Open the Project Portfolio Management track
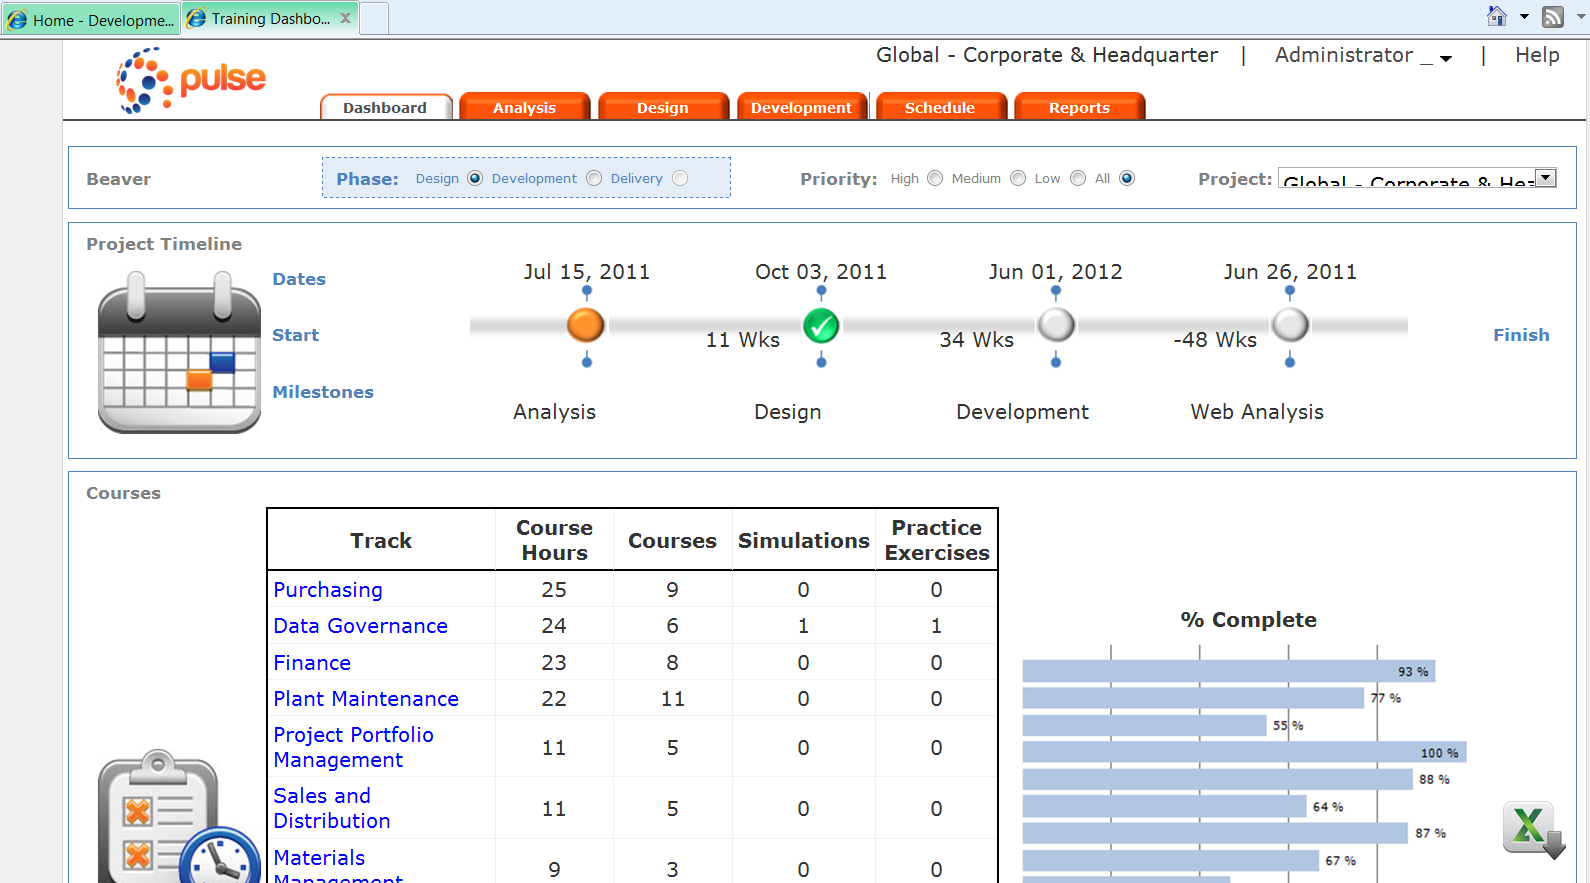This screenshot has width=1590, height=883. [x=354, y=747]
